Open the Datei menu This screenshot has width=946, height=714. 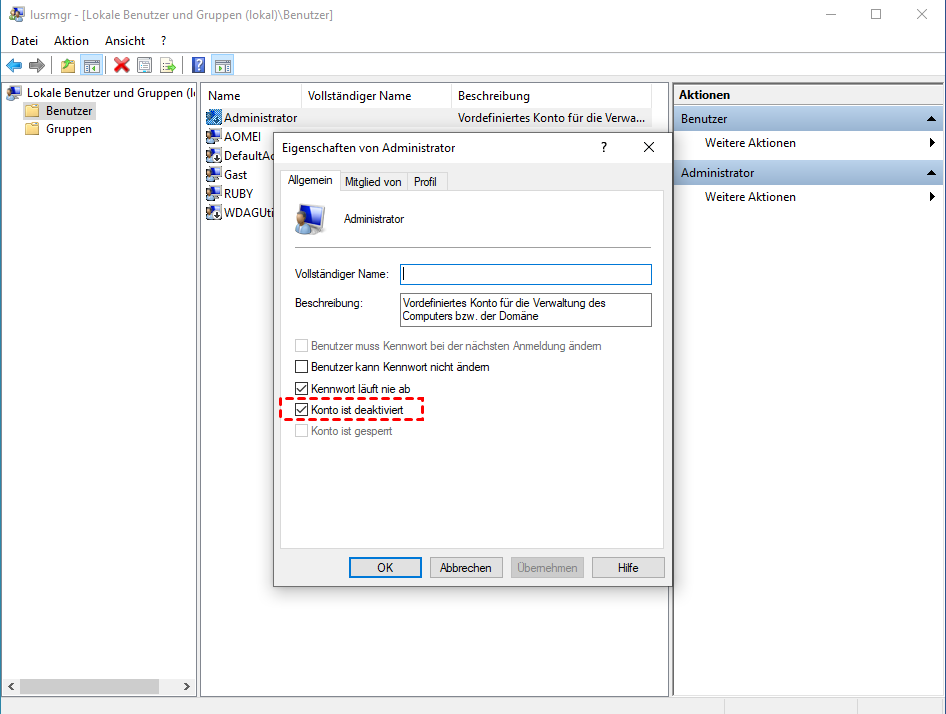[x=24, y=40]
